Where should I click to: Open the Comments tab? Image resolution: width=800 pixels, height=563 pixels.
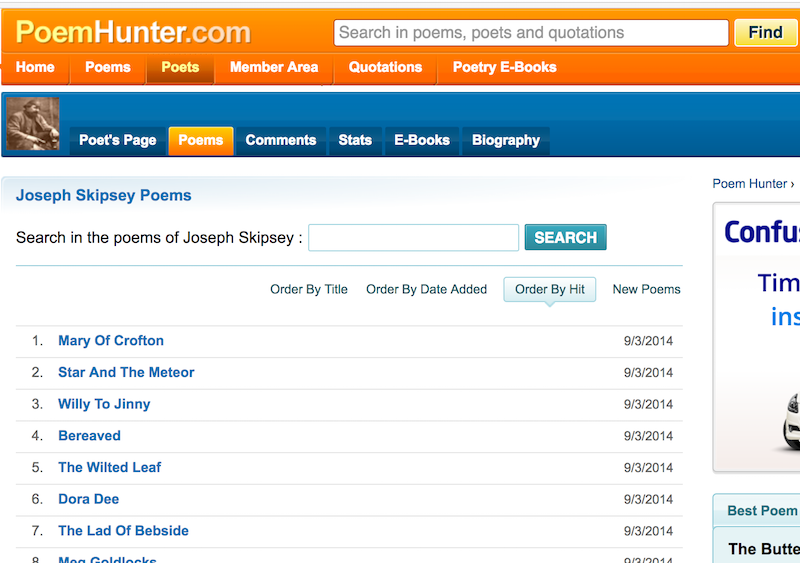click(x=280, y=140)
